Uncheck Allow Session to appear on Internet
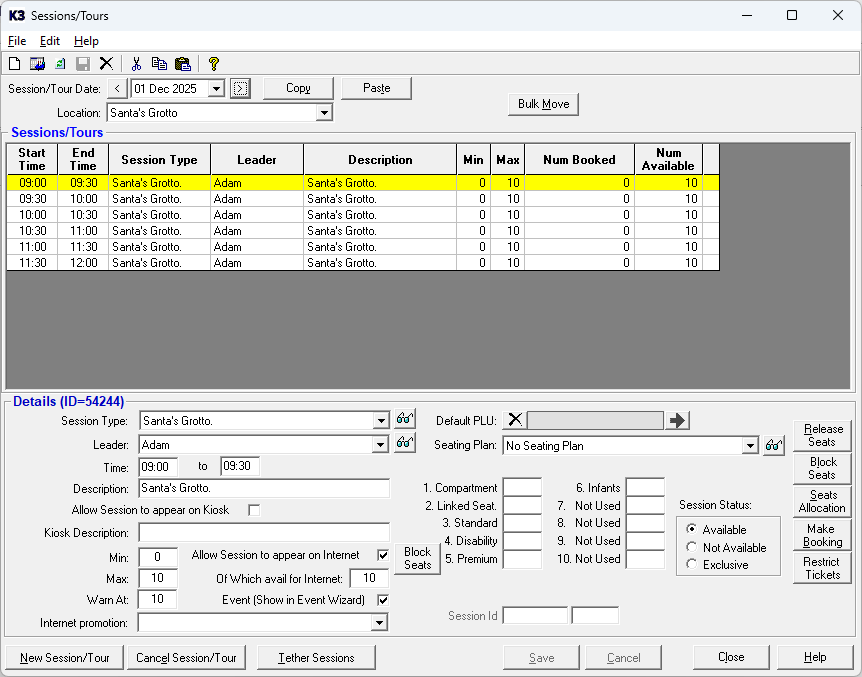862x677 pixels. tap(382, 555)
